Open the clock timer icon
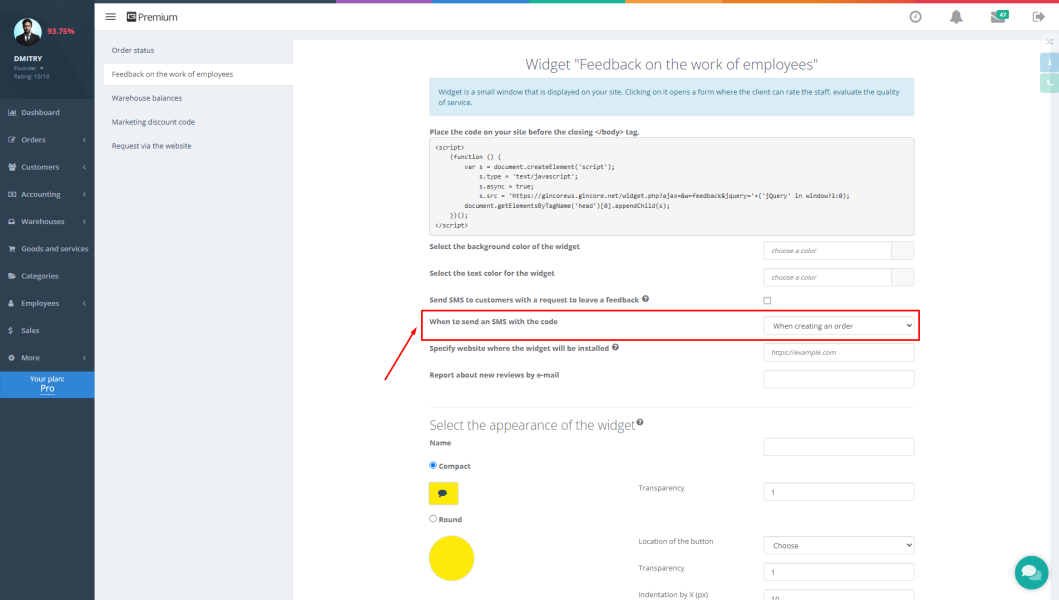The height and width of the screenshot is (600, 1059). coord(915,17)
